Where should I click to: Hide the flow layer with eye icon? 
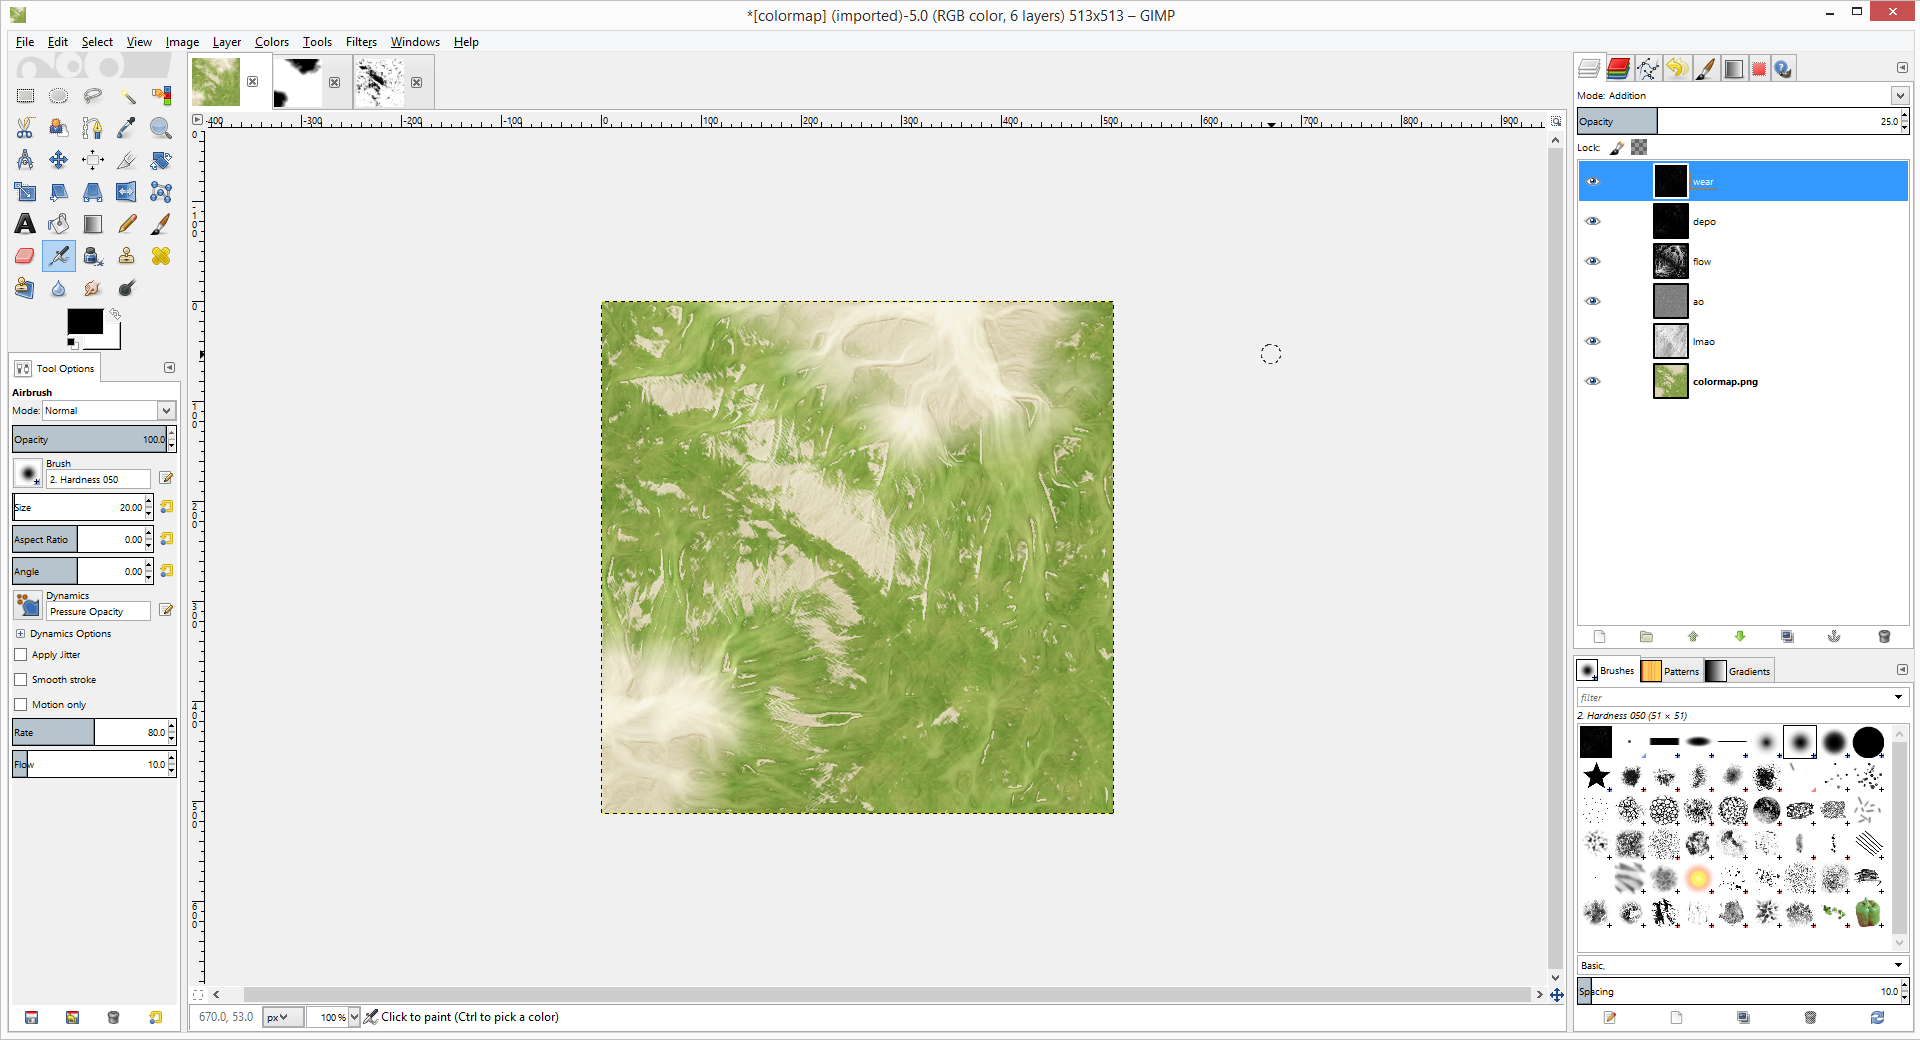[x=1593, y=261]
